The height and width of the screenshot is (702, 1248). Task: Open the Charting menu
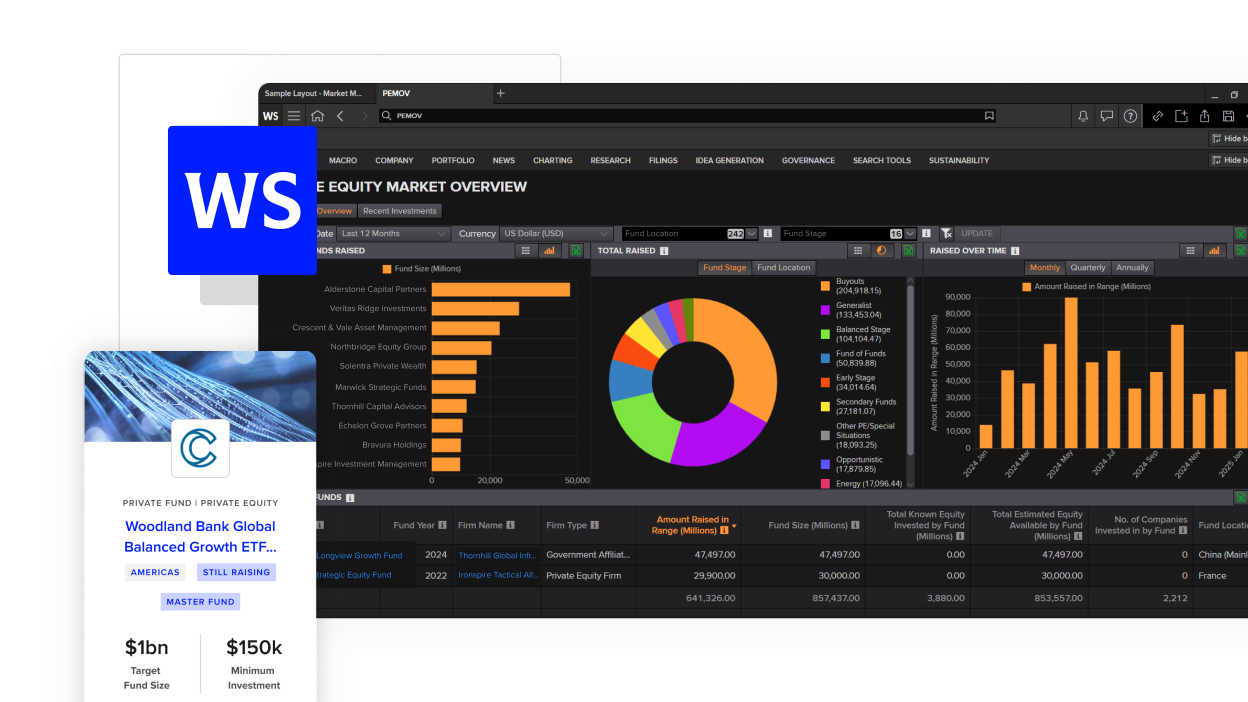[552, 160]
